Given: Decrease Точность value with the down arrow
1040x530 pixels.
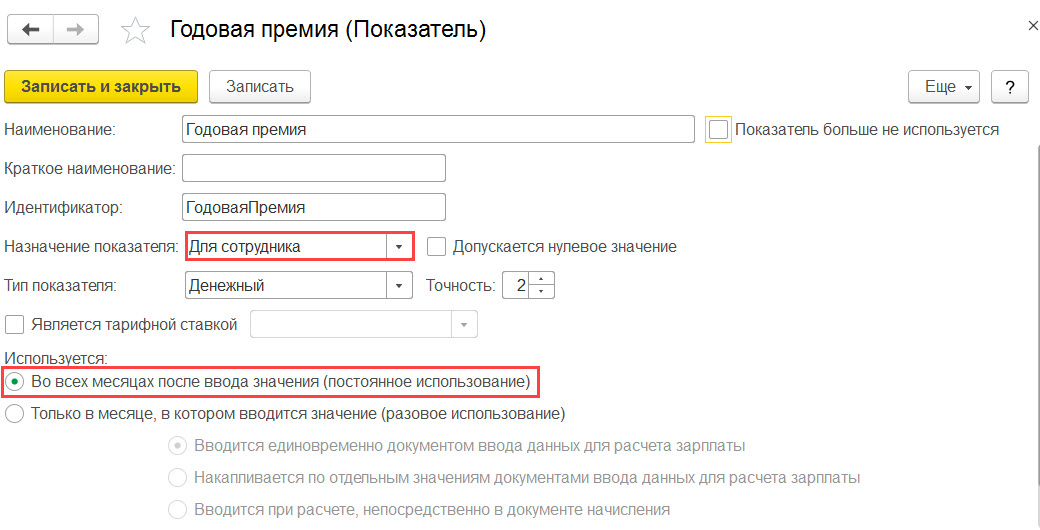Looking at the screenshot, I should (x=542, y=292).
